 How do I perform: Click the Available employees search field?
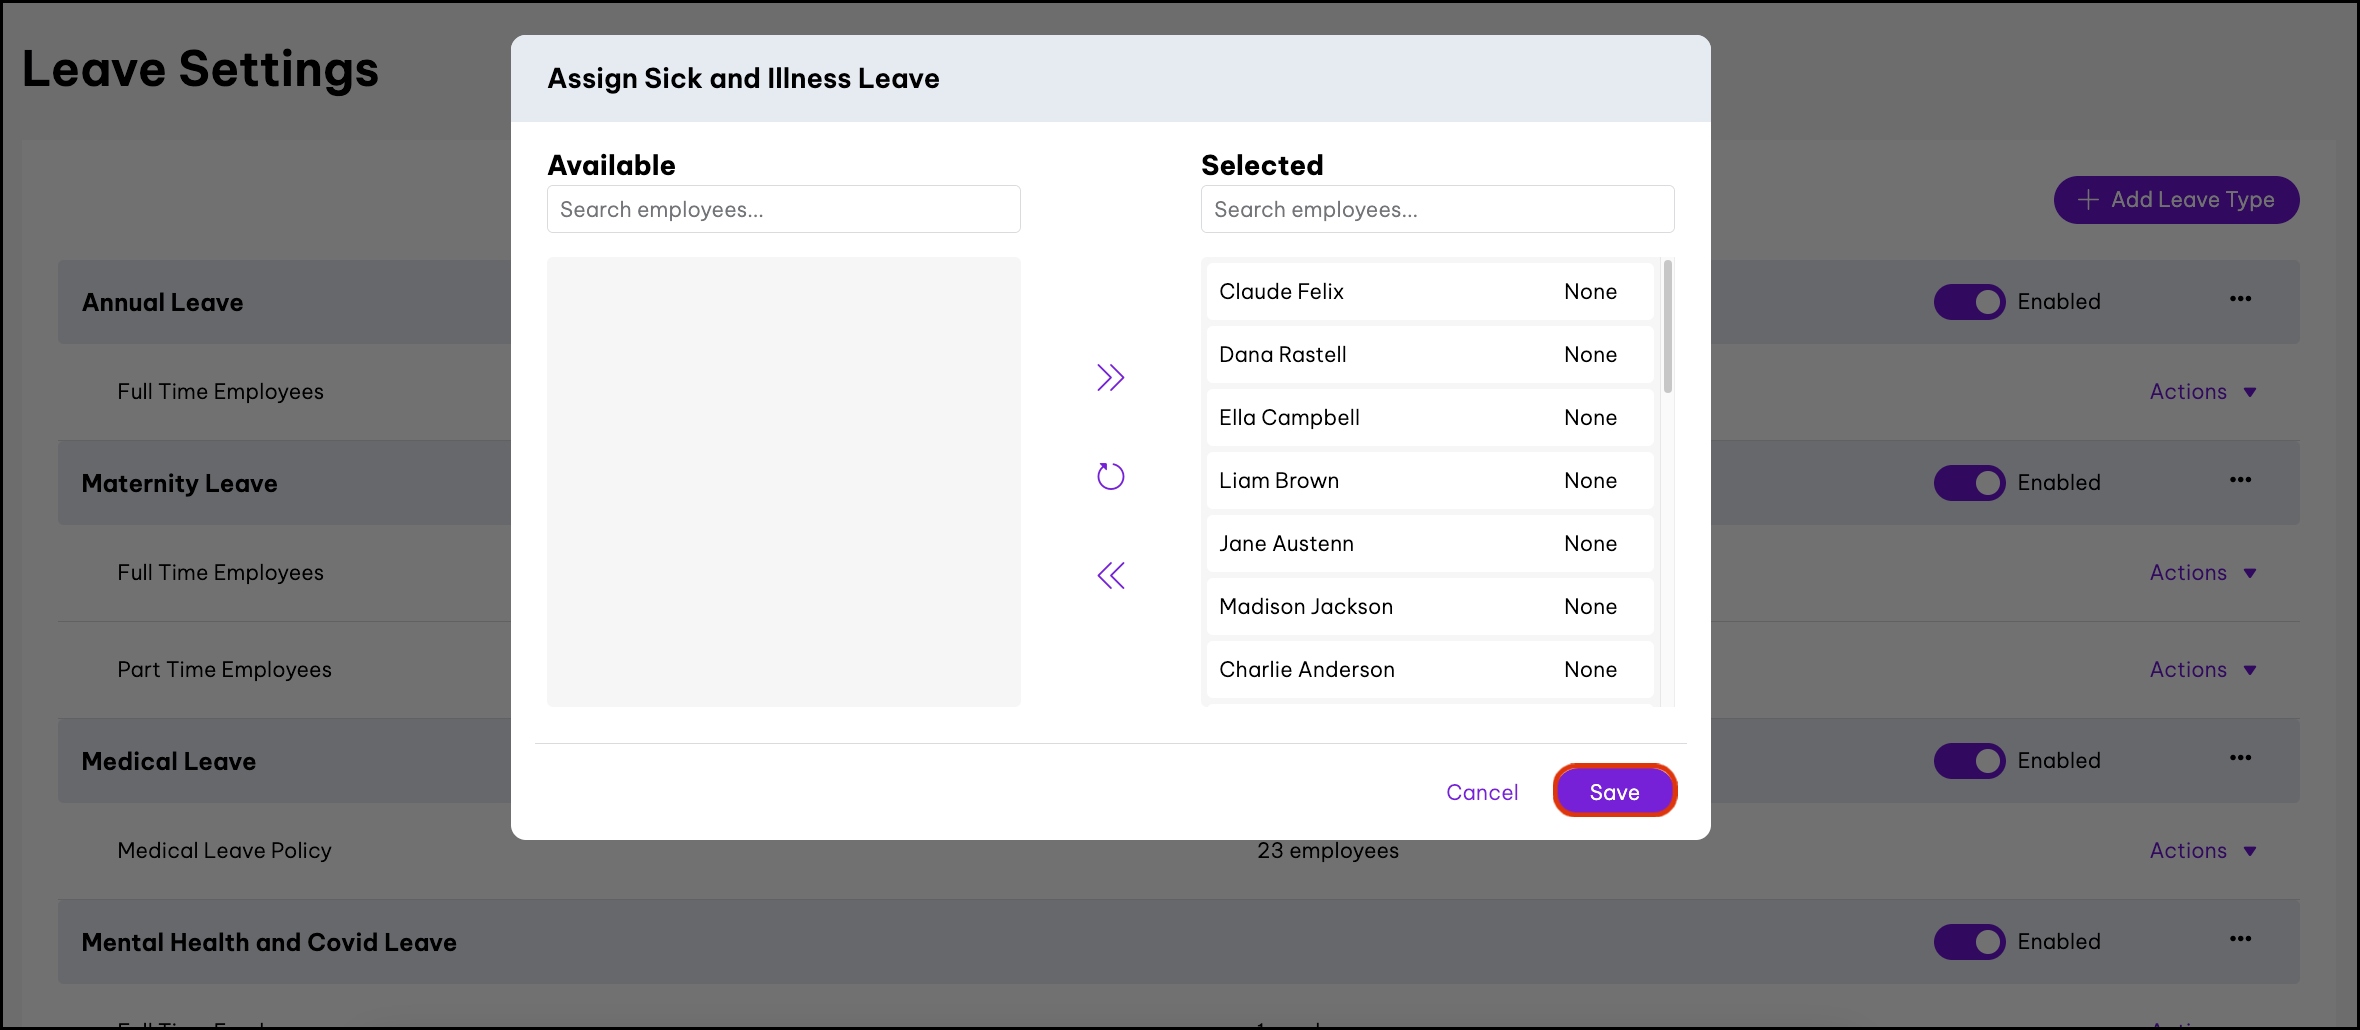[783, 210]
